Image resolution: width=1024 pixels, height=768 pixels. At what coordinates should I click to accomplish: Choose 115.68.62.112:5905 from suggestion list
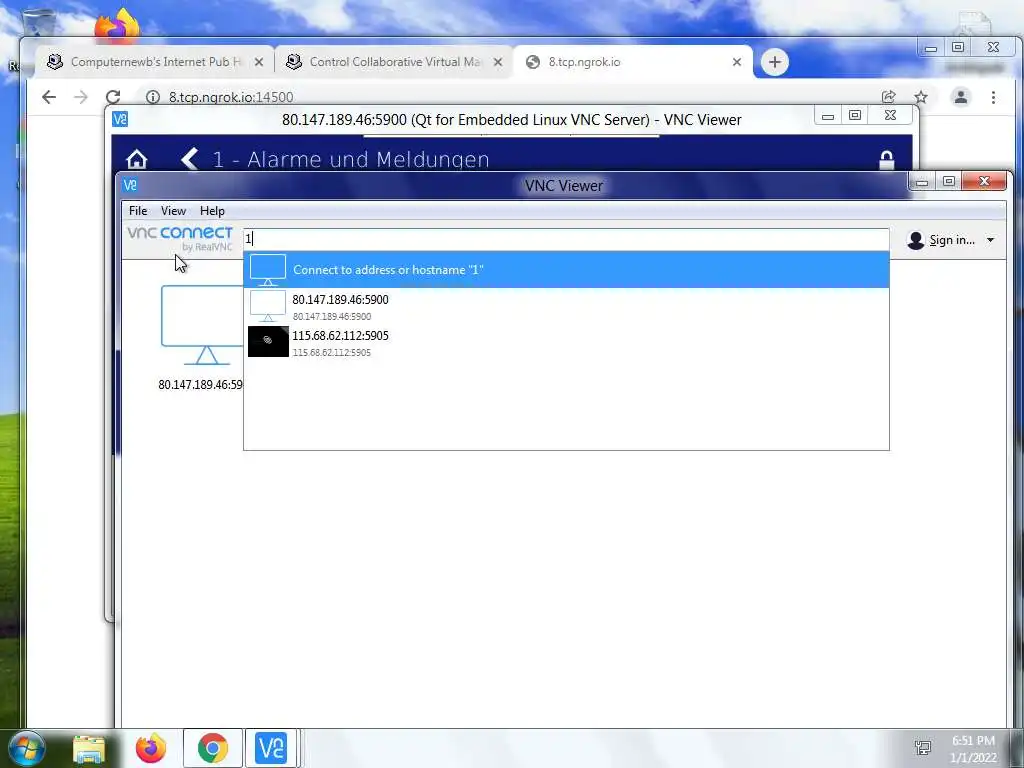(x=566, y=342)
